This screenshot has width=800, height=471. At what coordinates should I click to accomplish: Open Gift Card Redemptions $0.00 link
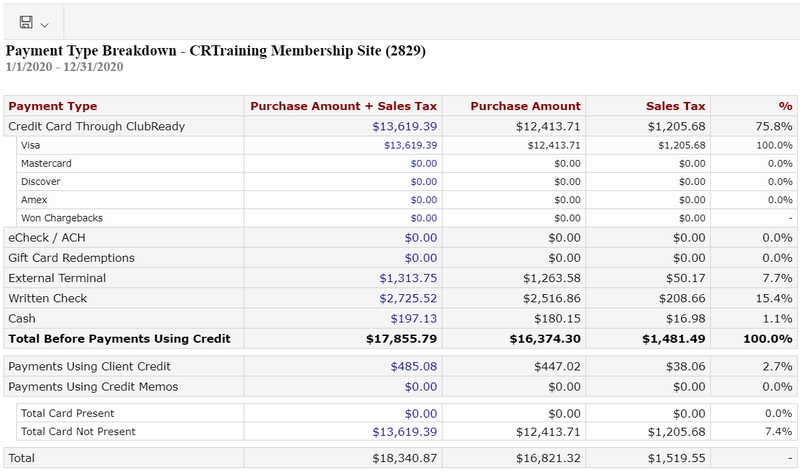click(x=421, y=258)
